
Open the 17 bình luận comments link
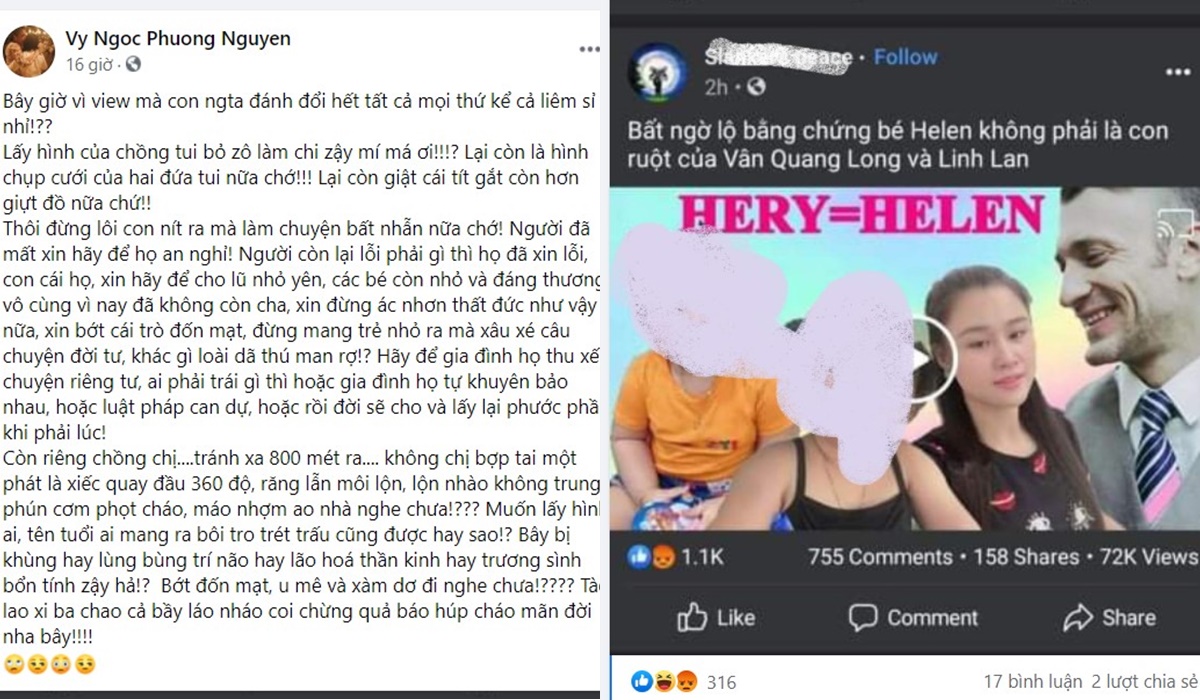point(1031,683)
